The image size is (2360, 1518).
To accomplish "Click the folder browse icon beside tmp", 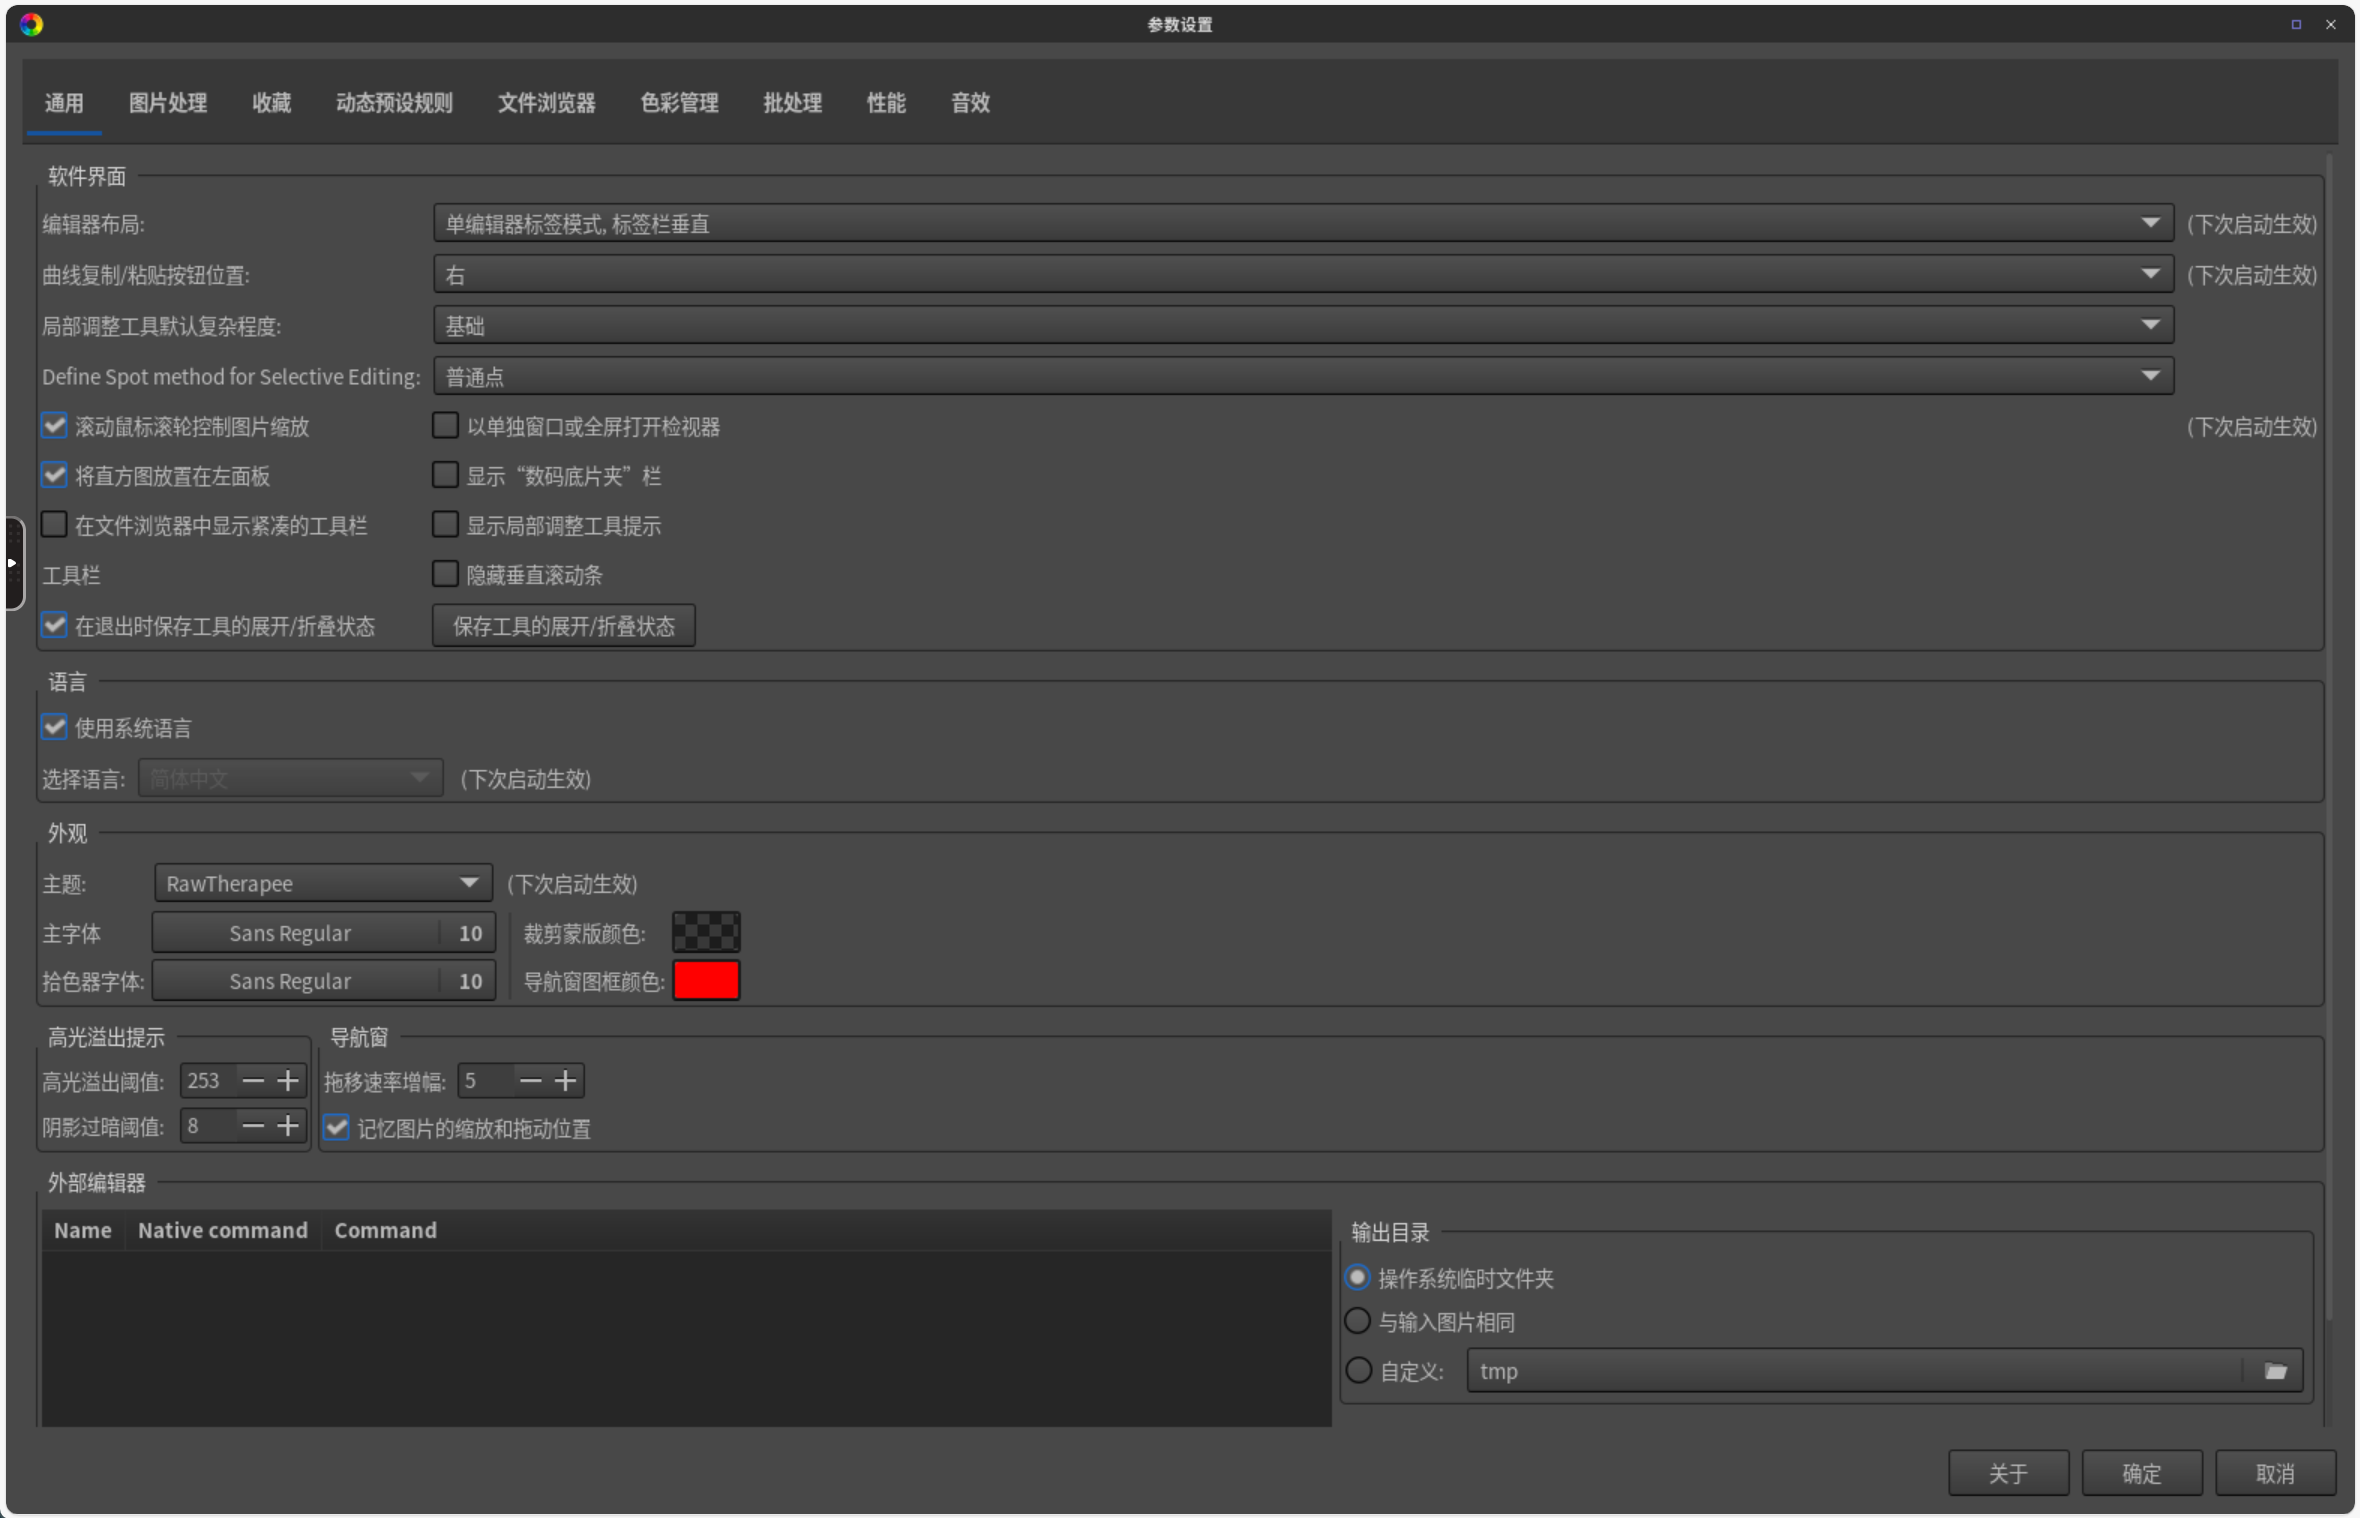I will pos(2275,1371).
